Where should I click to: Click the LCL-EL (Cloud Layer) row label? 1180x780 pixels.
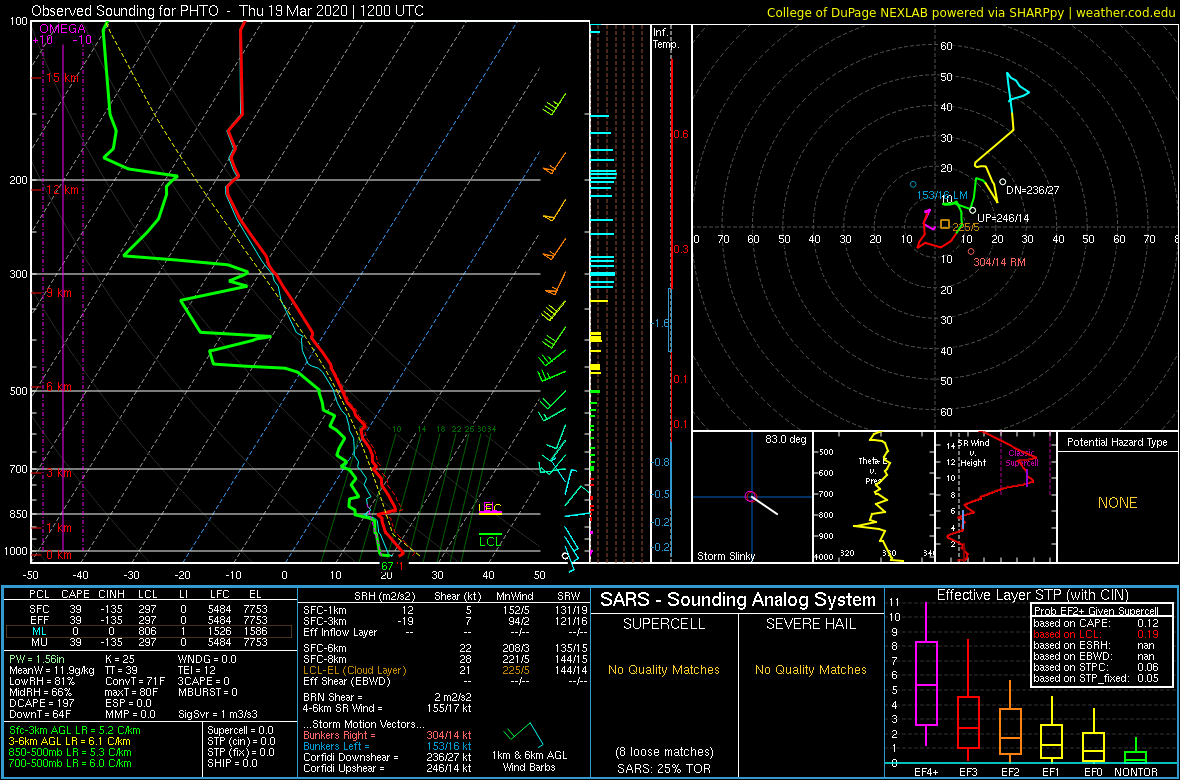354,669
